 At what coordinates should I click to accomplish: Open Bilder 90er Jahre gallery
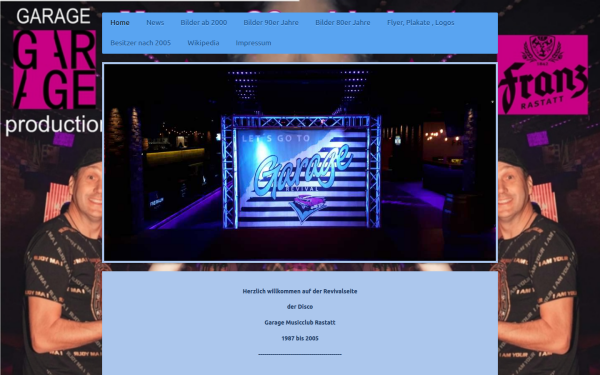(271, 23)
